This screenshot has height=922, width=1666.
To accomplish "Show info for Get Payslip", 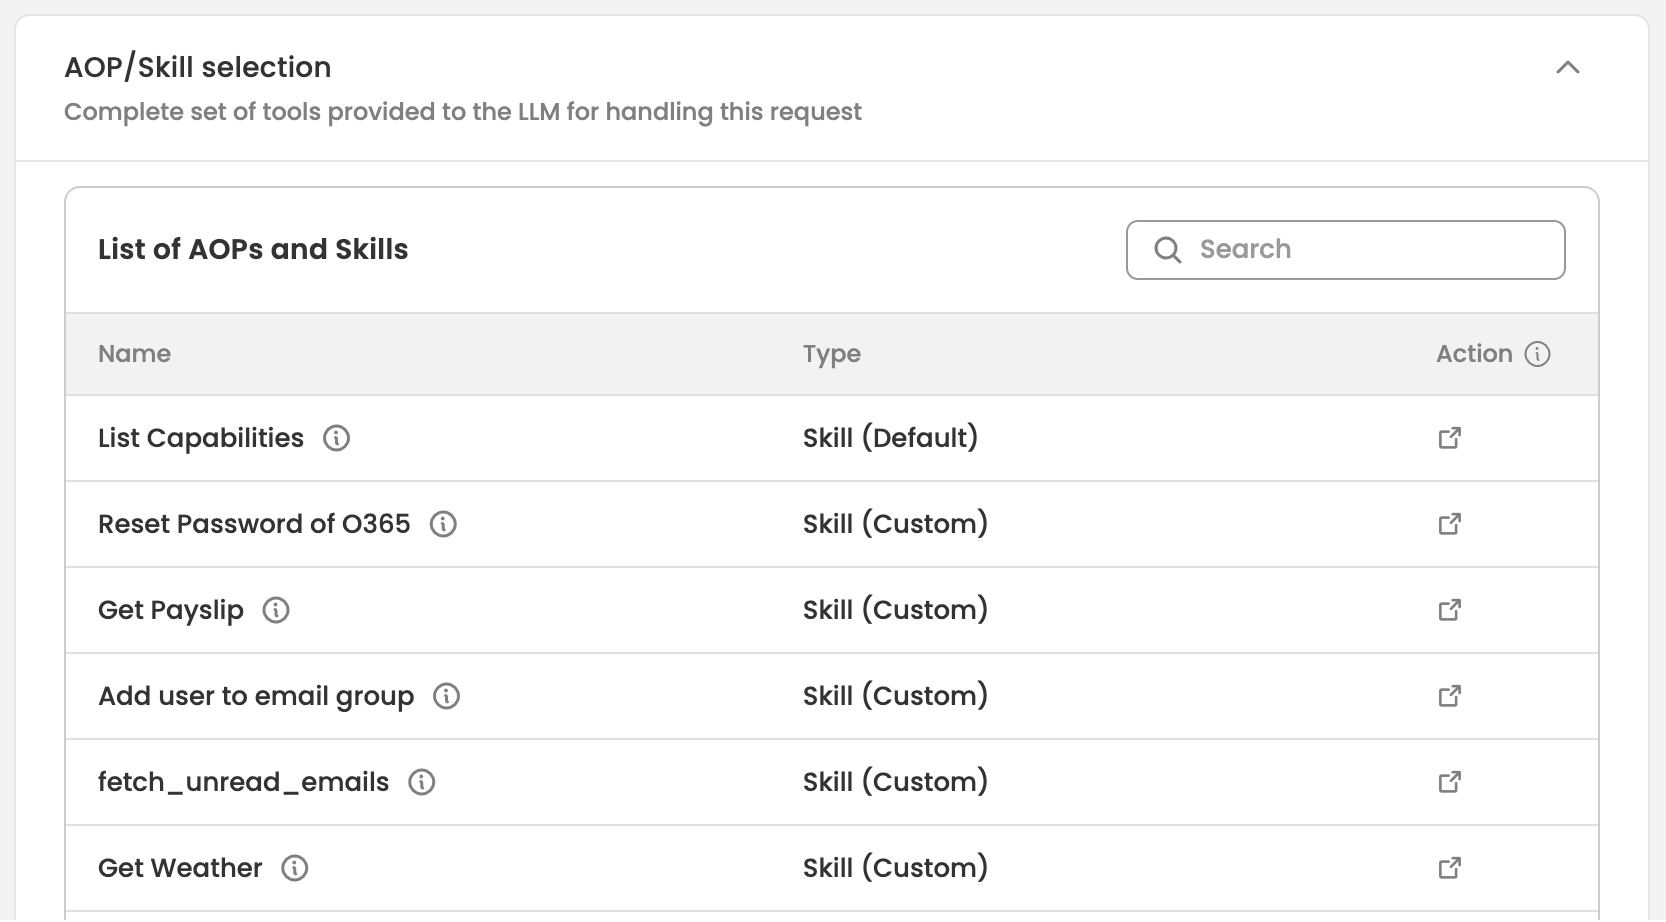I will (x=276, y=610).
